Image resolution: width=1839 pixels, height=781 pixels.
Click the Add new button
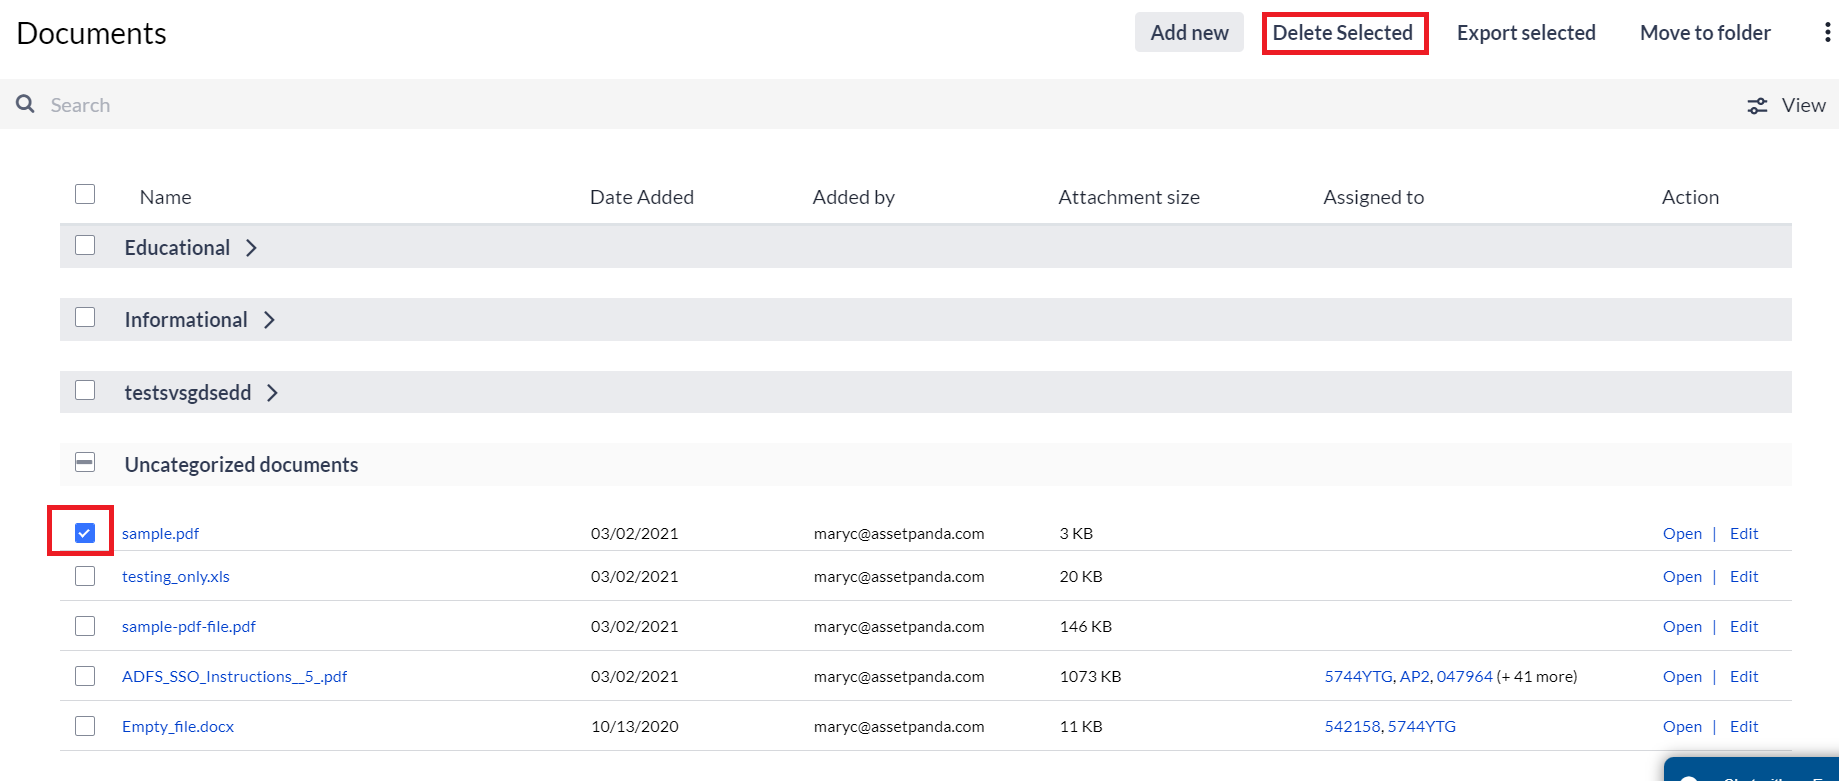1189,32
